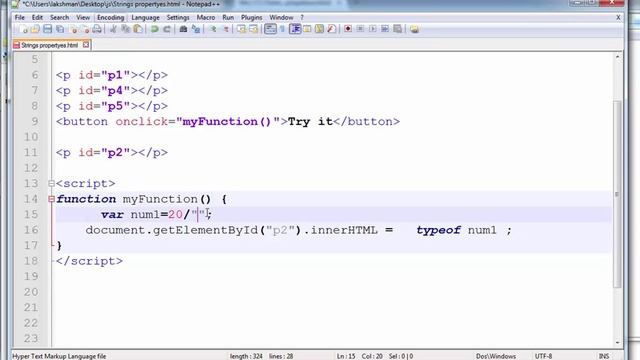Open the Function list toolbar icon

pyautogui.click(x=332, y=29)
